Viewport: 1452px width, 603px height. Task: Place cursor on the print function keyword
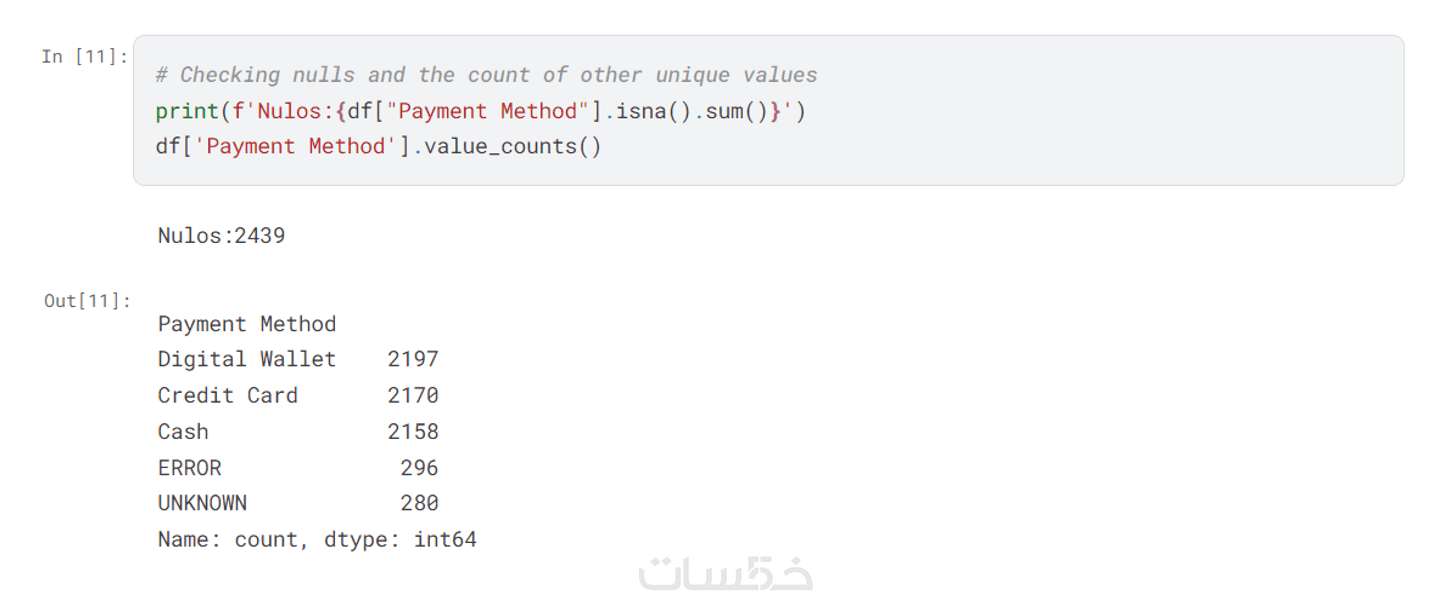tap(187, 111)
